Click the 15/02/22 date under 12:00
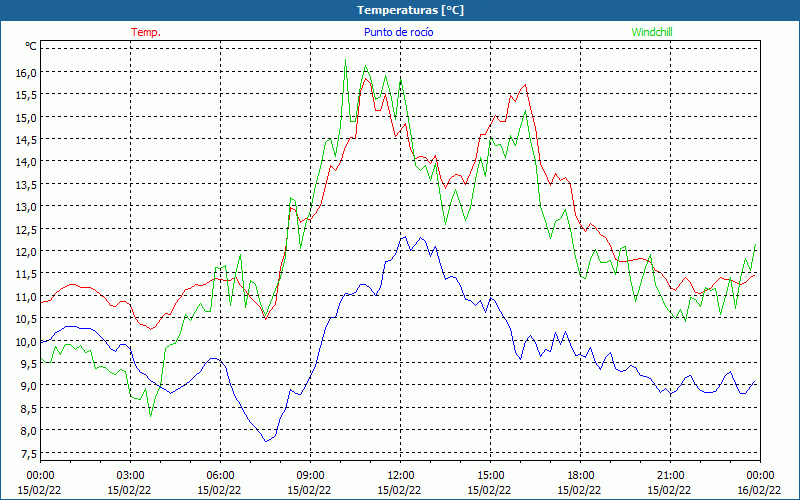Screen dimensions: 800x500 (x=399, y=490)
